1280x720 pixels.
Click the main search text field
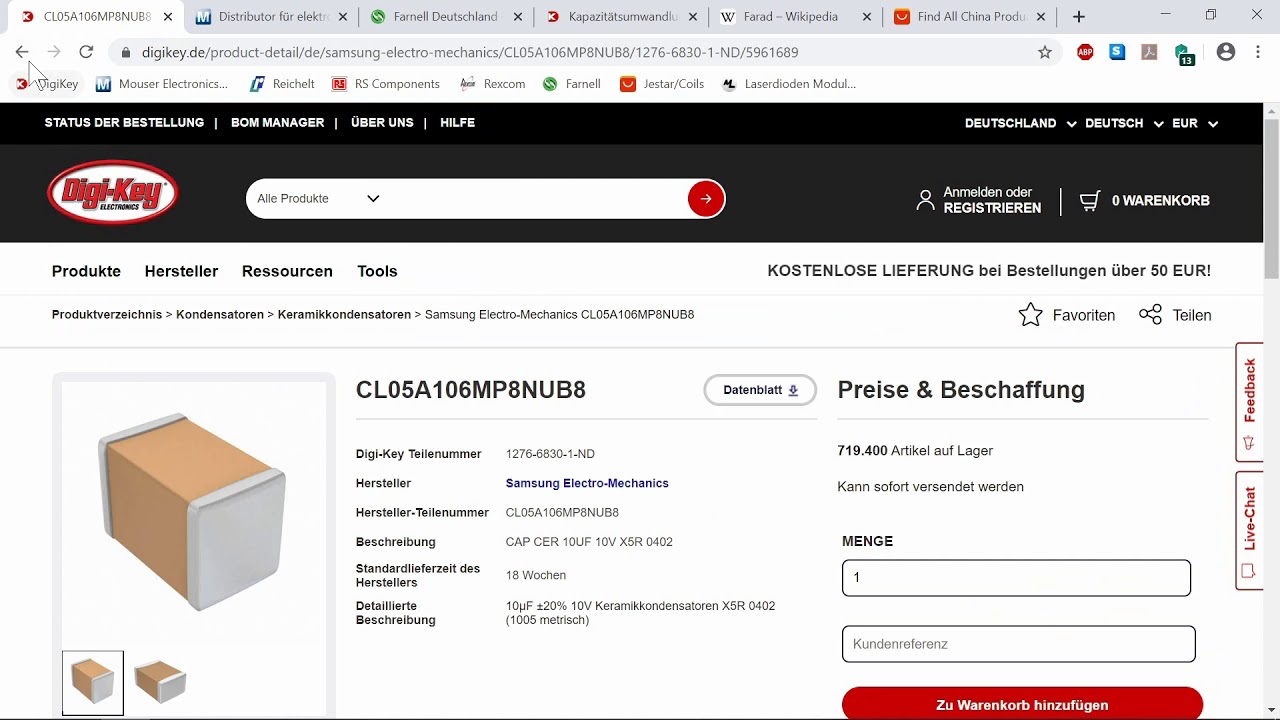click(535, 199)
